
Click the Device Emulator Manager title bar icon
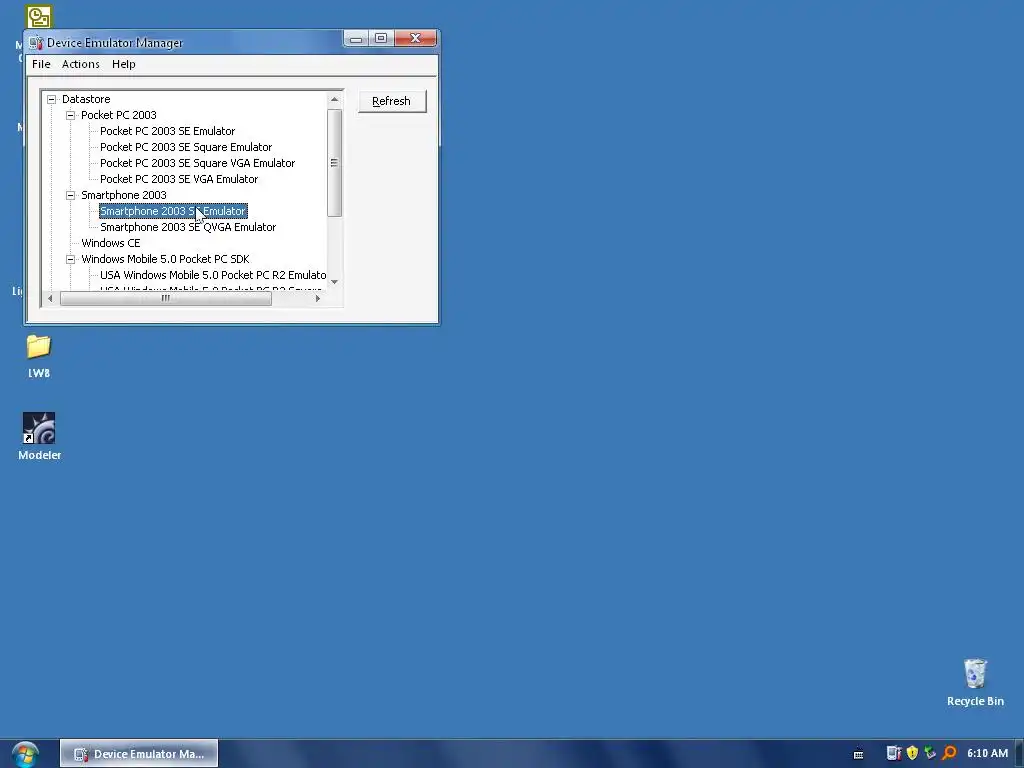tap(36, 42)
